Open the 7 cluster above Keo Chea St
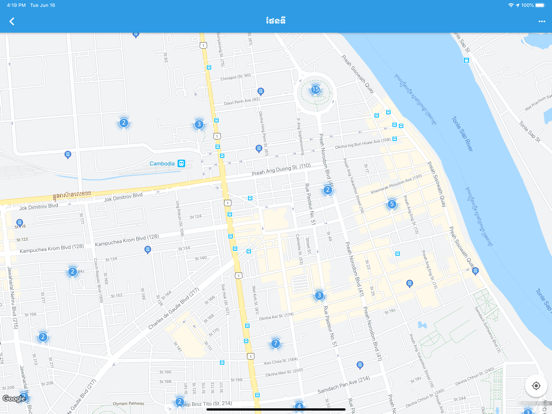The height and width of the screenshot is (414, 552). [x=275, y=344]
